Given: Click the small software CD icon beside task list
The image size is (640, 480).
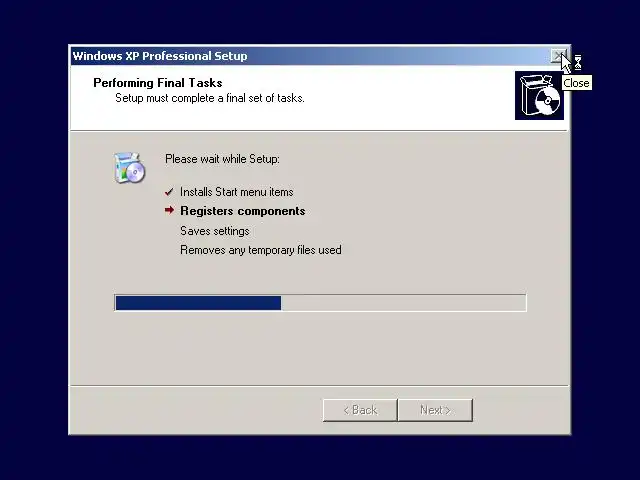Looking at the screenshot, I should [x=129, y=168].
